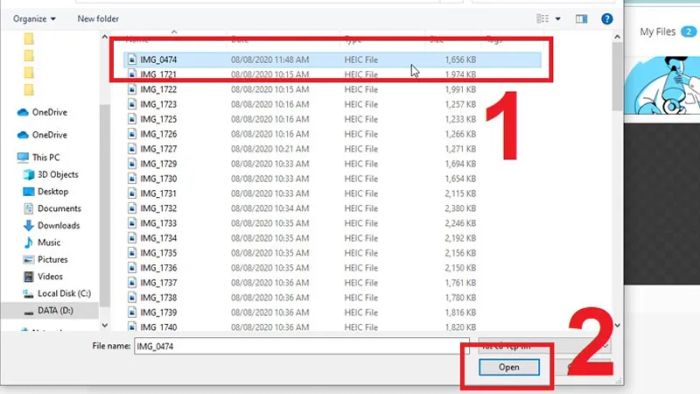Click the Downloads arrow icon
Viewport: 700px width, 394px height.
29,225
